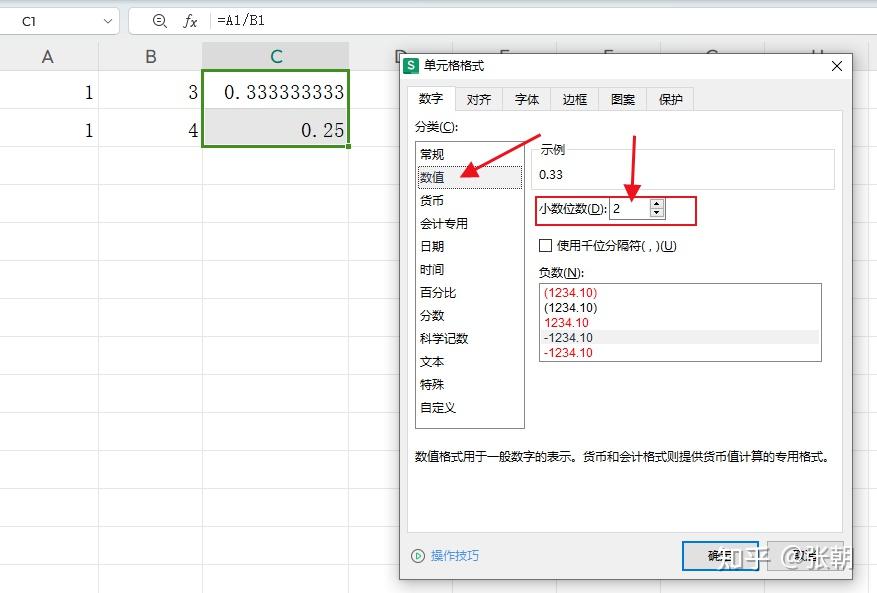
Task: Select 会计专用 category
Action: [469, 223]
